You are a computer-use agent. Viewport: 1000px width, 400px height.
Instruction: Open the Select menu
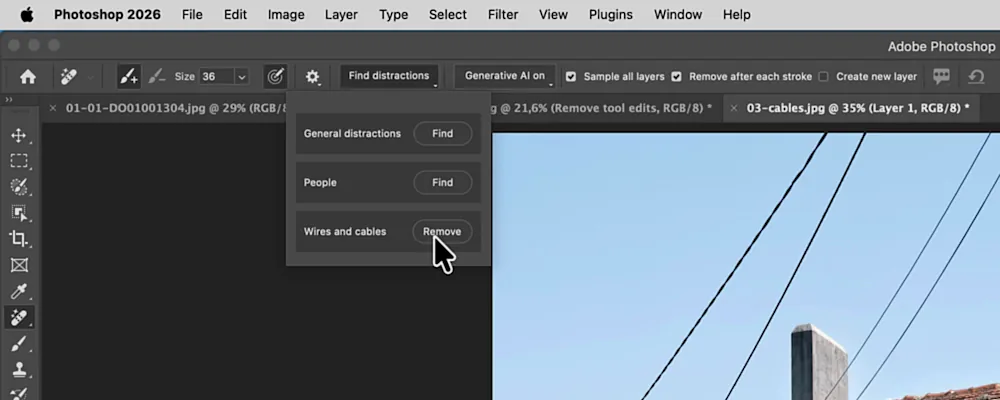448,15
